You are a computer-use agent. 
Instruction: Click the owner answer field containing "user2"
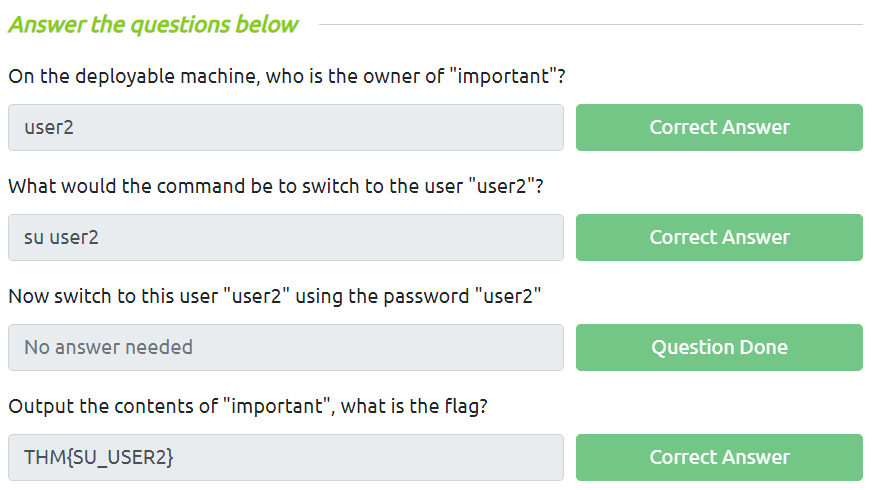click(x=285, y=128)
